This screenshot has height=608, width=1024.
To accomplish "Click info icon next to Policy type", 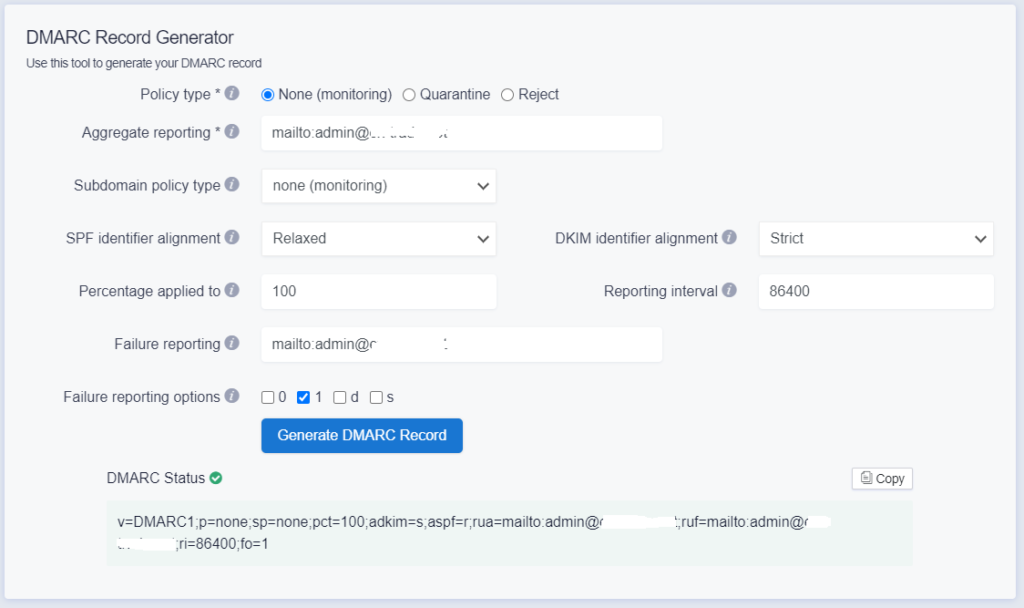I will pos(232,94).
